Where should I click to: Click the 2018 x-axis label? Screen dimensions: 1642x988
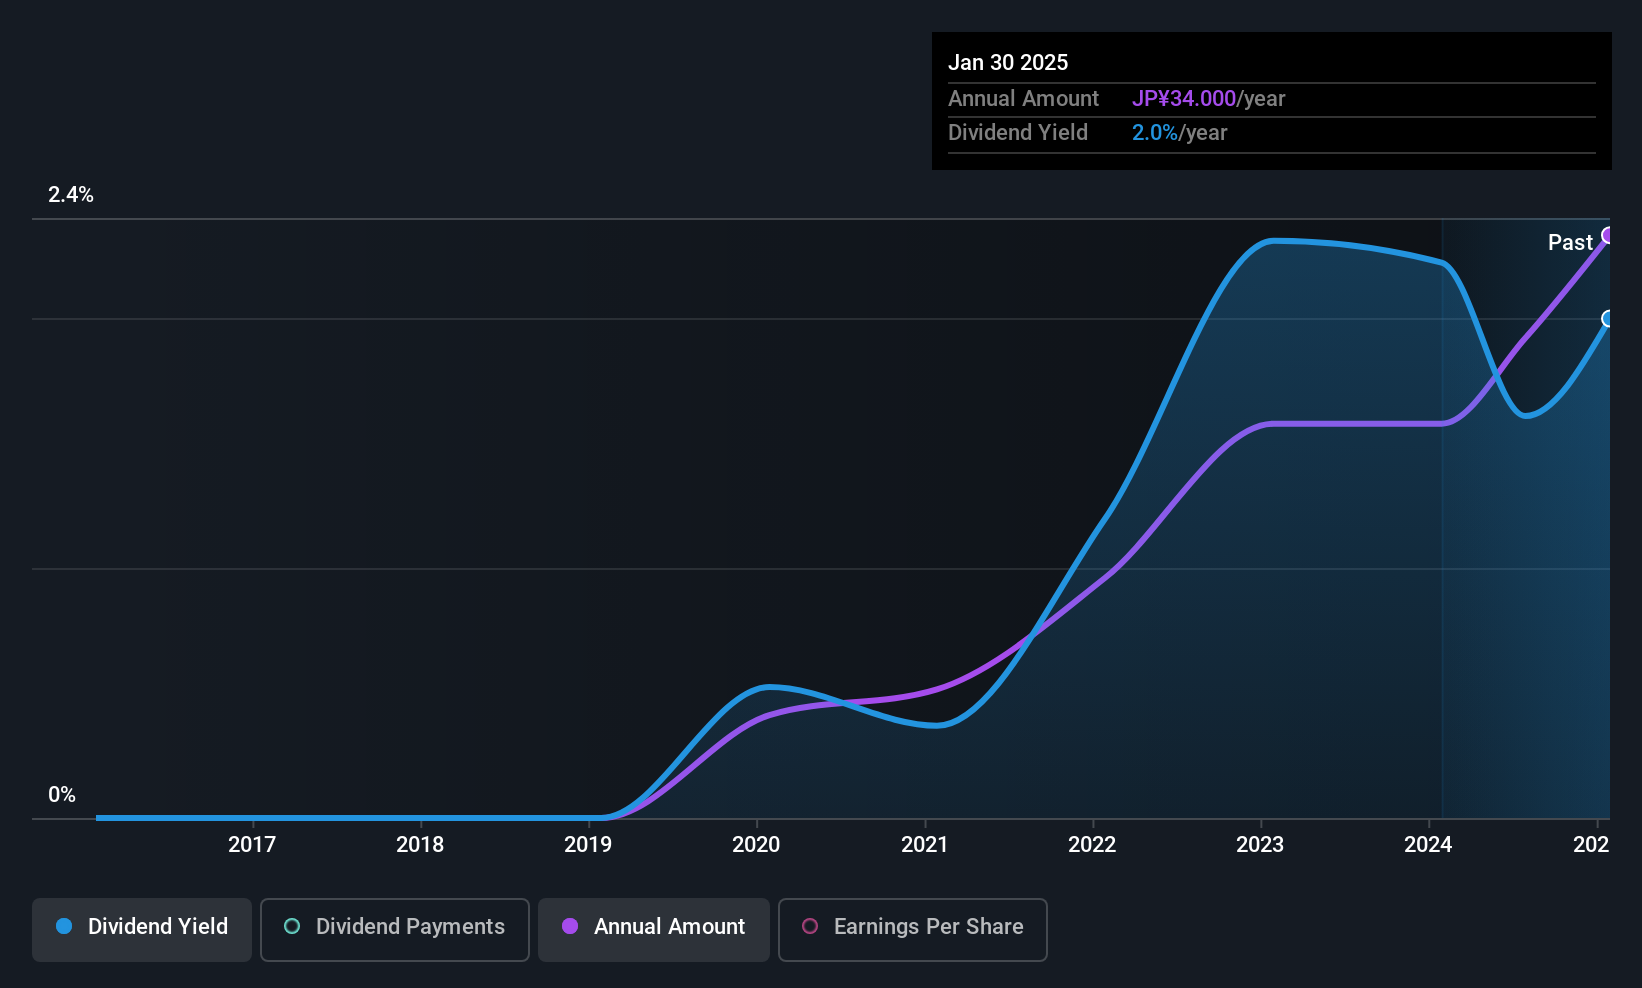pyautogui.click(x=420, y=844)
